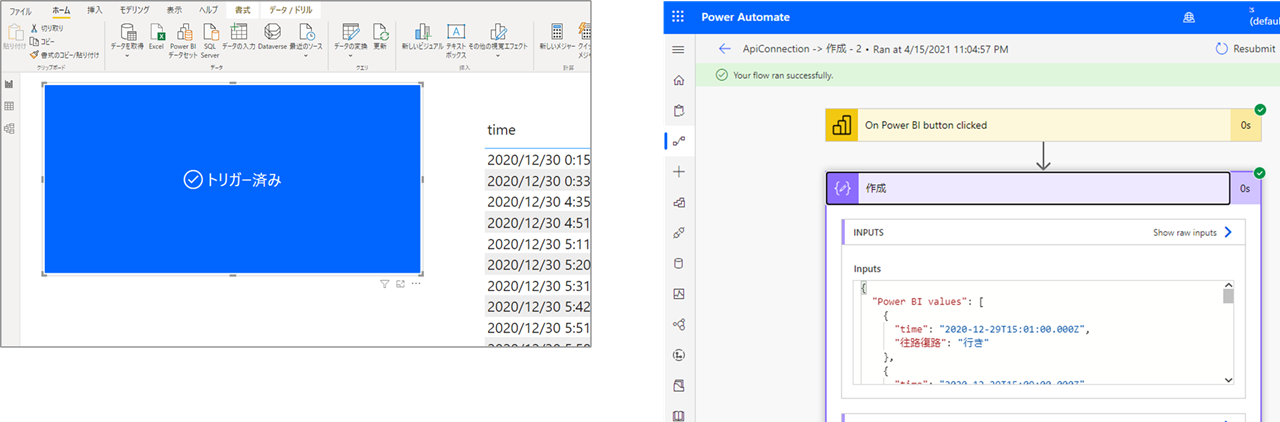1280x422 pixels.
Task: Open the データ / ドリル ribbon tab
Action: pyautogui.click(x=290, y=9)
